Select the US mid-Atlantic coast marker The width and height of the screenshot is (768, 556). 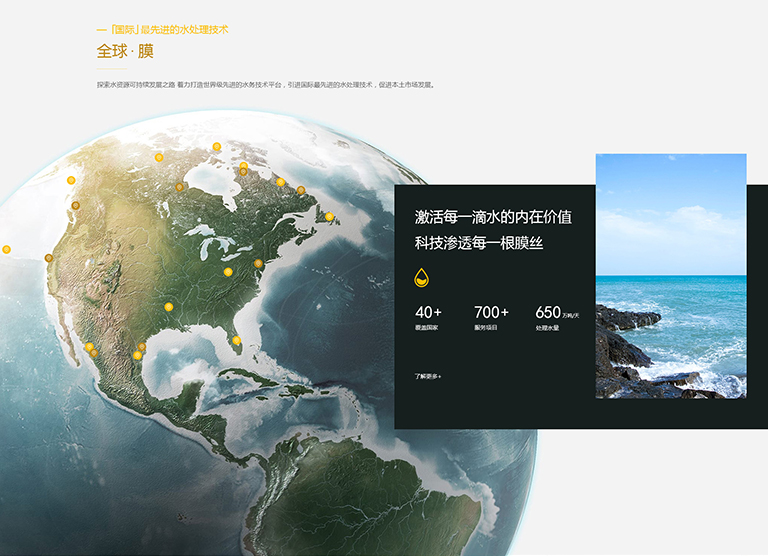point(258,264)
